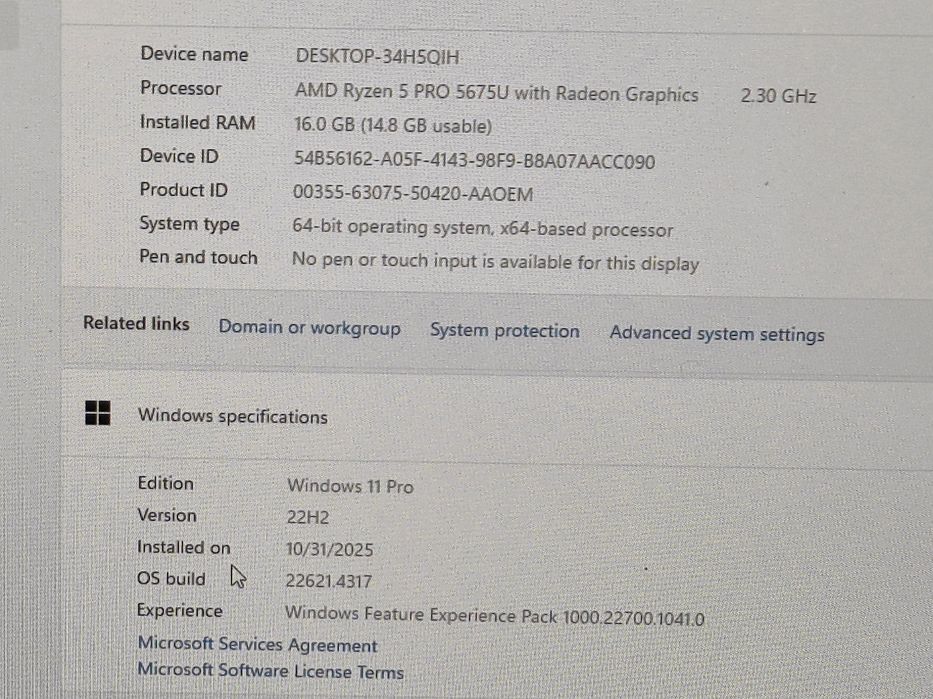This screenshot has height=699, width=933.
Task: Click the System type label
Action: 189,224
